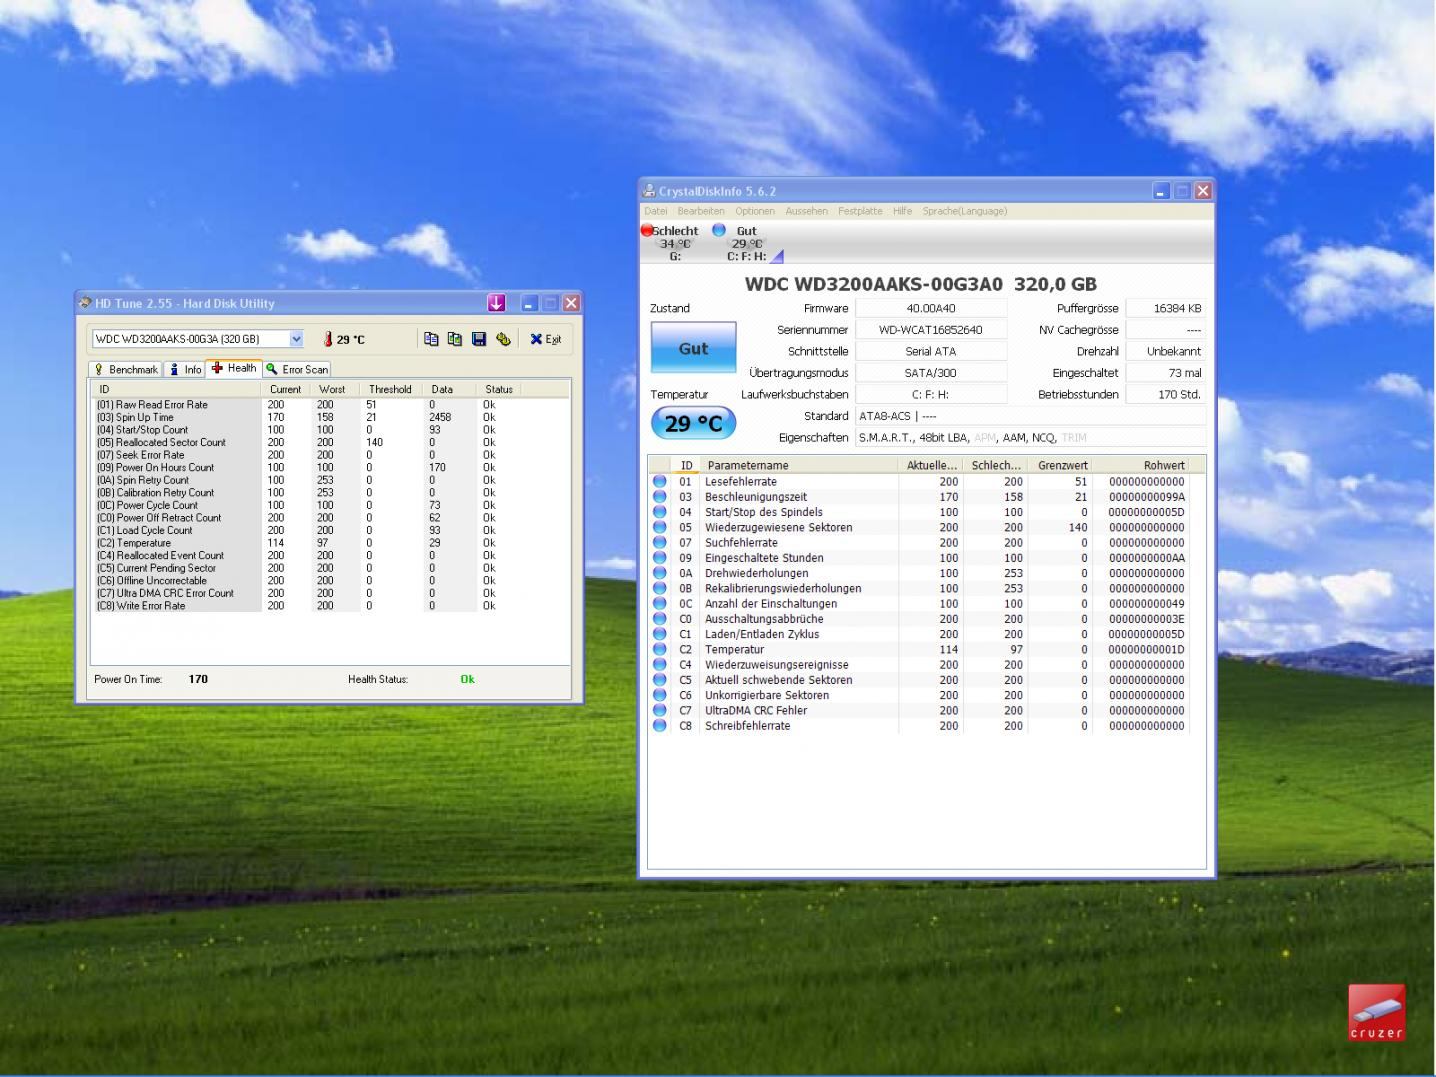Click the Firmware value field 40.00A40
Image resolution: width=1436 pixels, height=1077 pixels.
(x=930, y=308)
